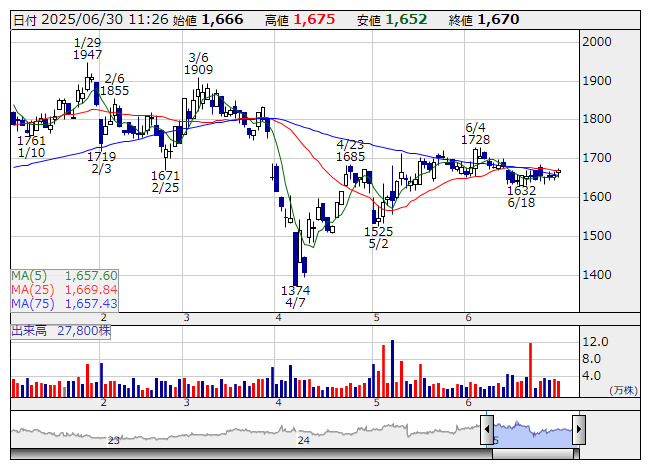653x470 pixels.
Task: Click the horizontal scrollbar thumb at bottom
Action: coord(535,454)
